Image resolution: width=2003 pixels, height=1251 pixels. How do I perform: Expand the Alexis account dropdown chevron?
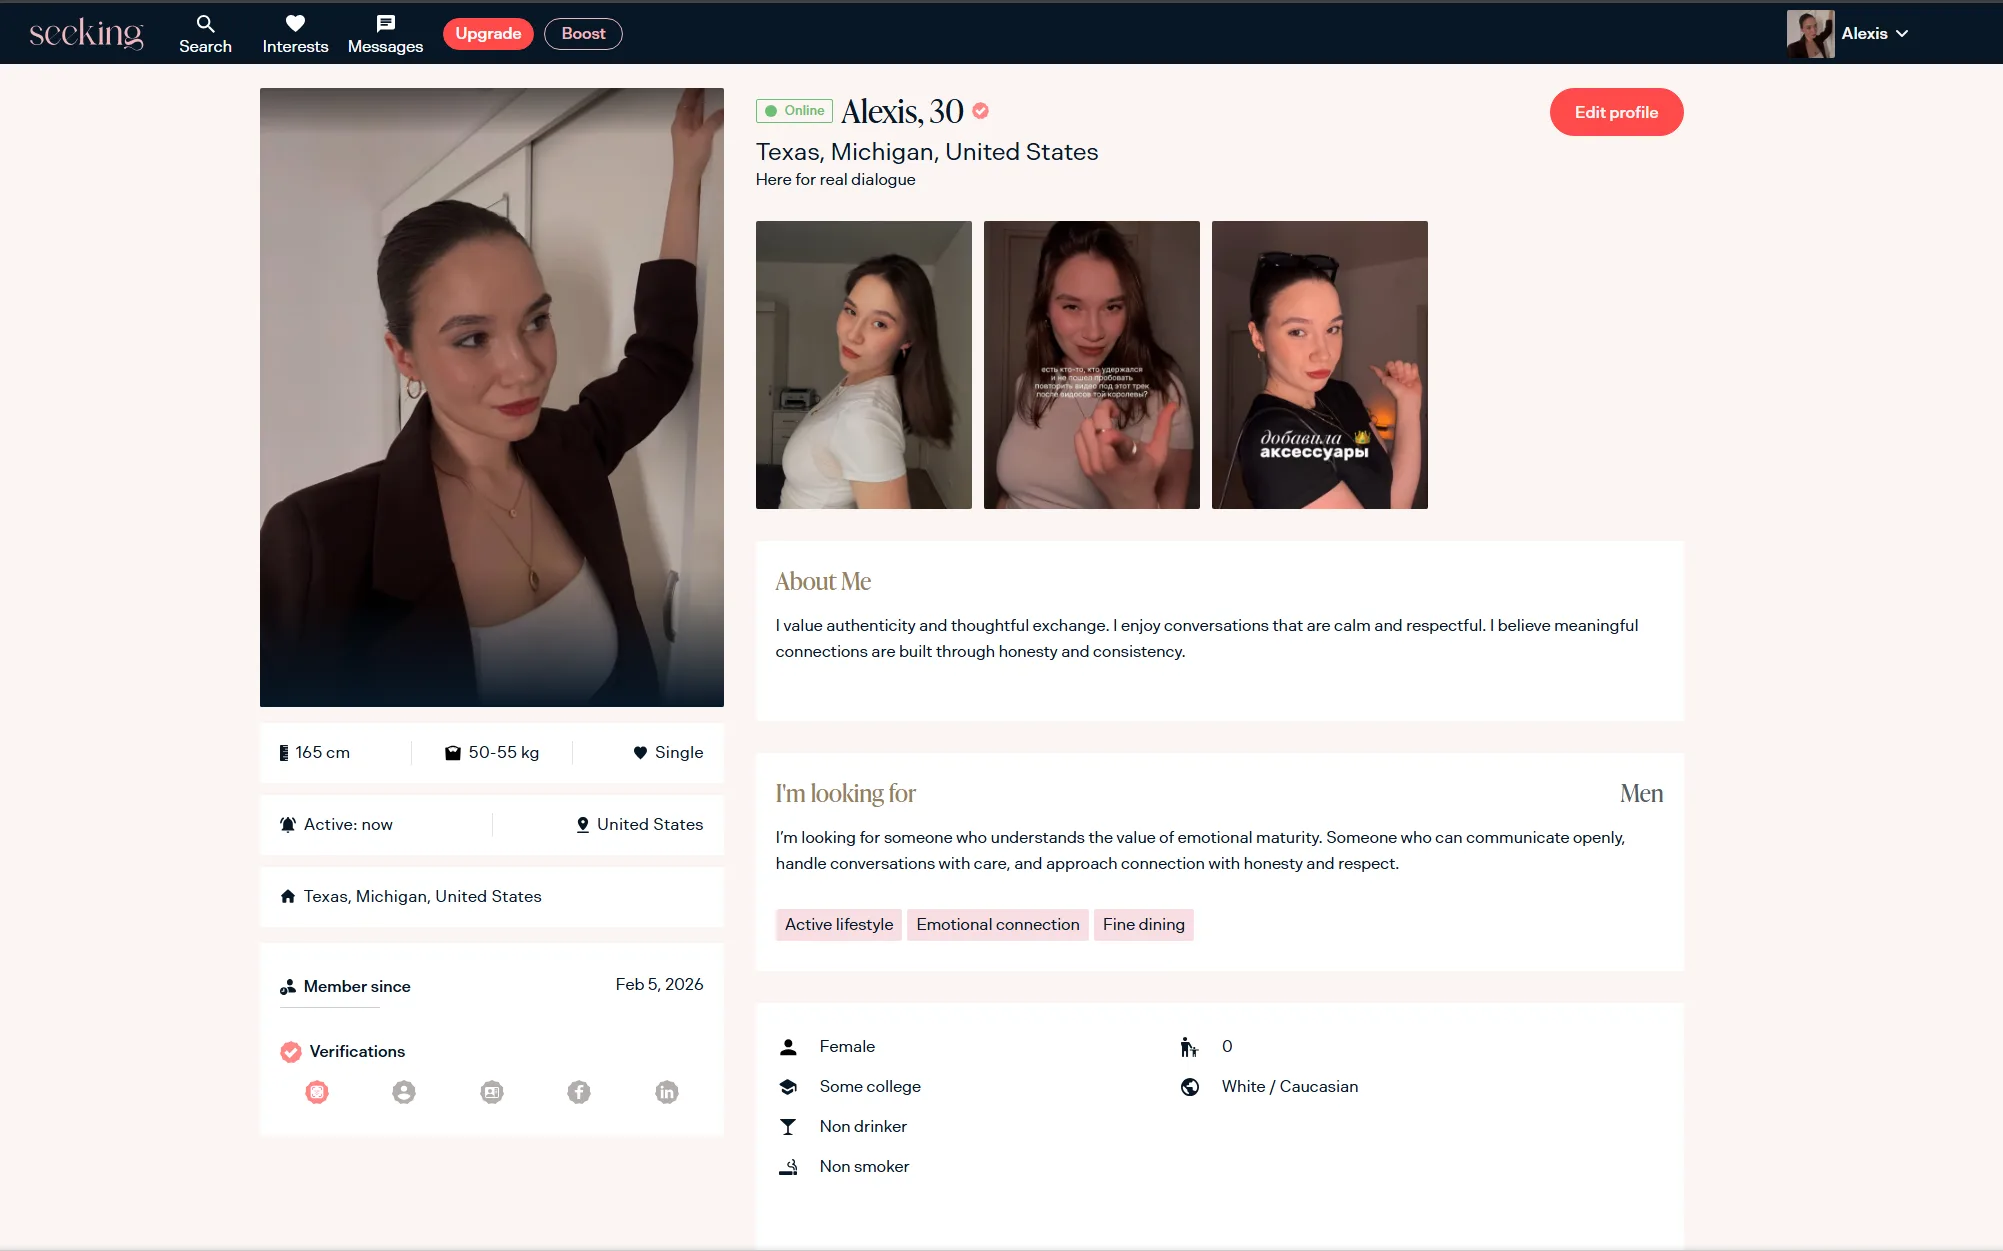coord(1902,34)
